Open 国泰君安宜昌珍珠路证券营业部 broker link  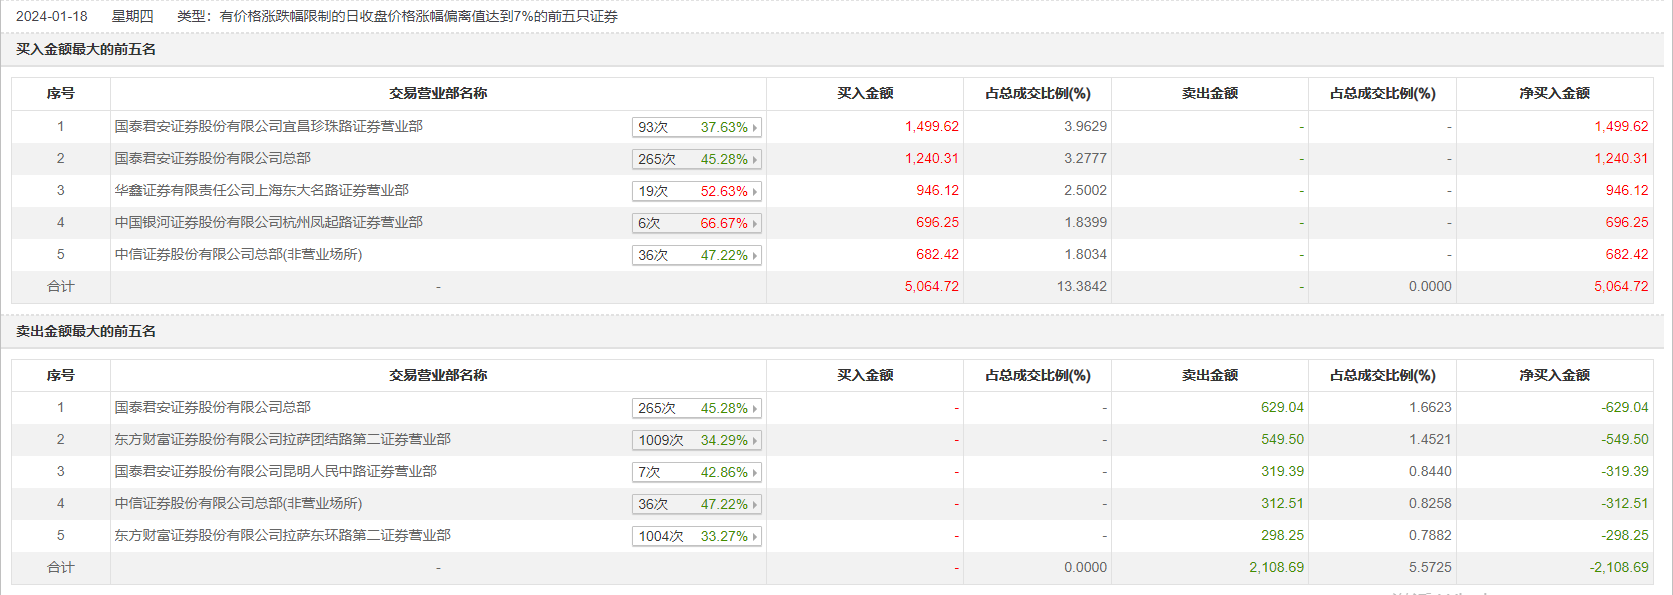coord(268,127)
